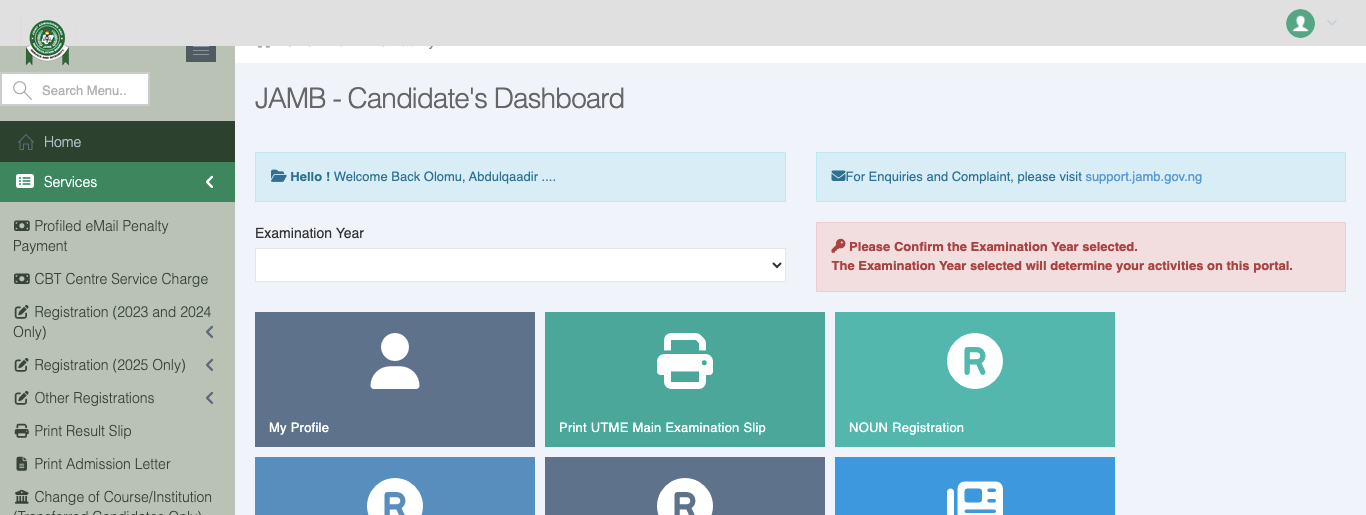Image resolution: width=1366 pixels, height=515 pixels.
Task: Collapse Services using its chevron arrow
Action: [x=210, y=182]
